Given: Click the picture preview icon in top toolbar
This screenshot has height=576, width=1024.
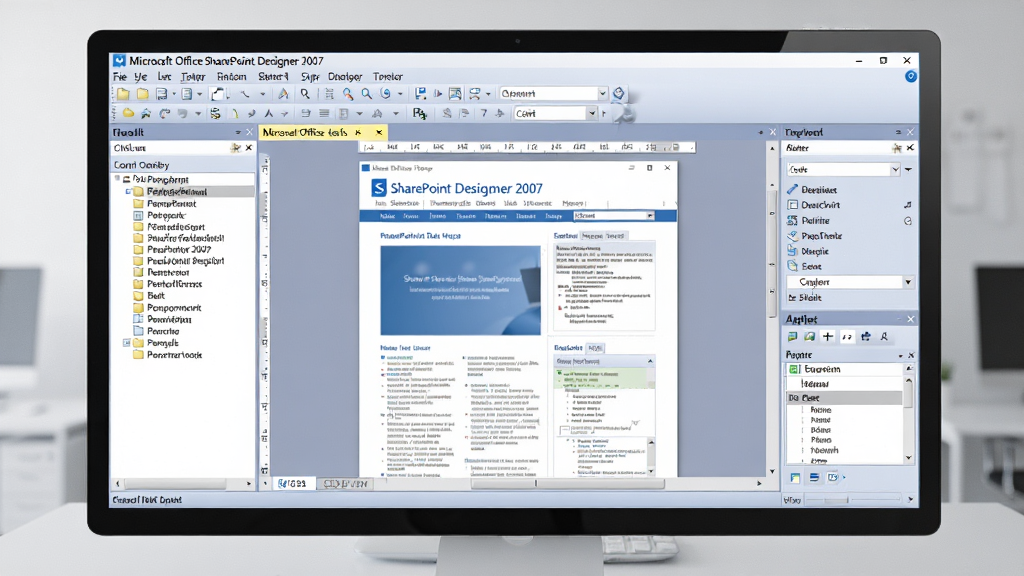Looking at the screenshot, I should [455, 94].
